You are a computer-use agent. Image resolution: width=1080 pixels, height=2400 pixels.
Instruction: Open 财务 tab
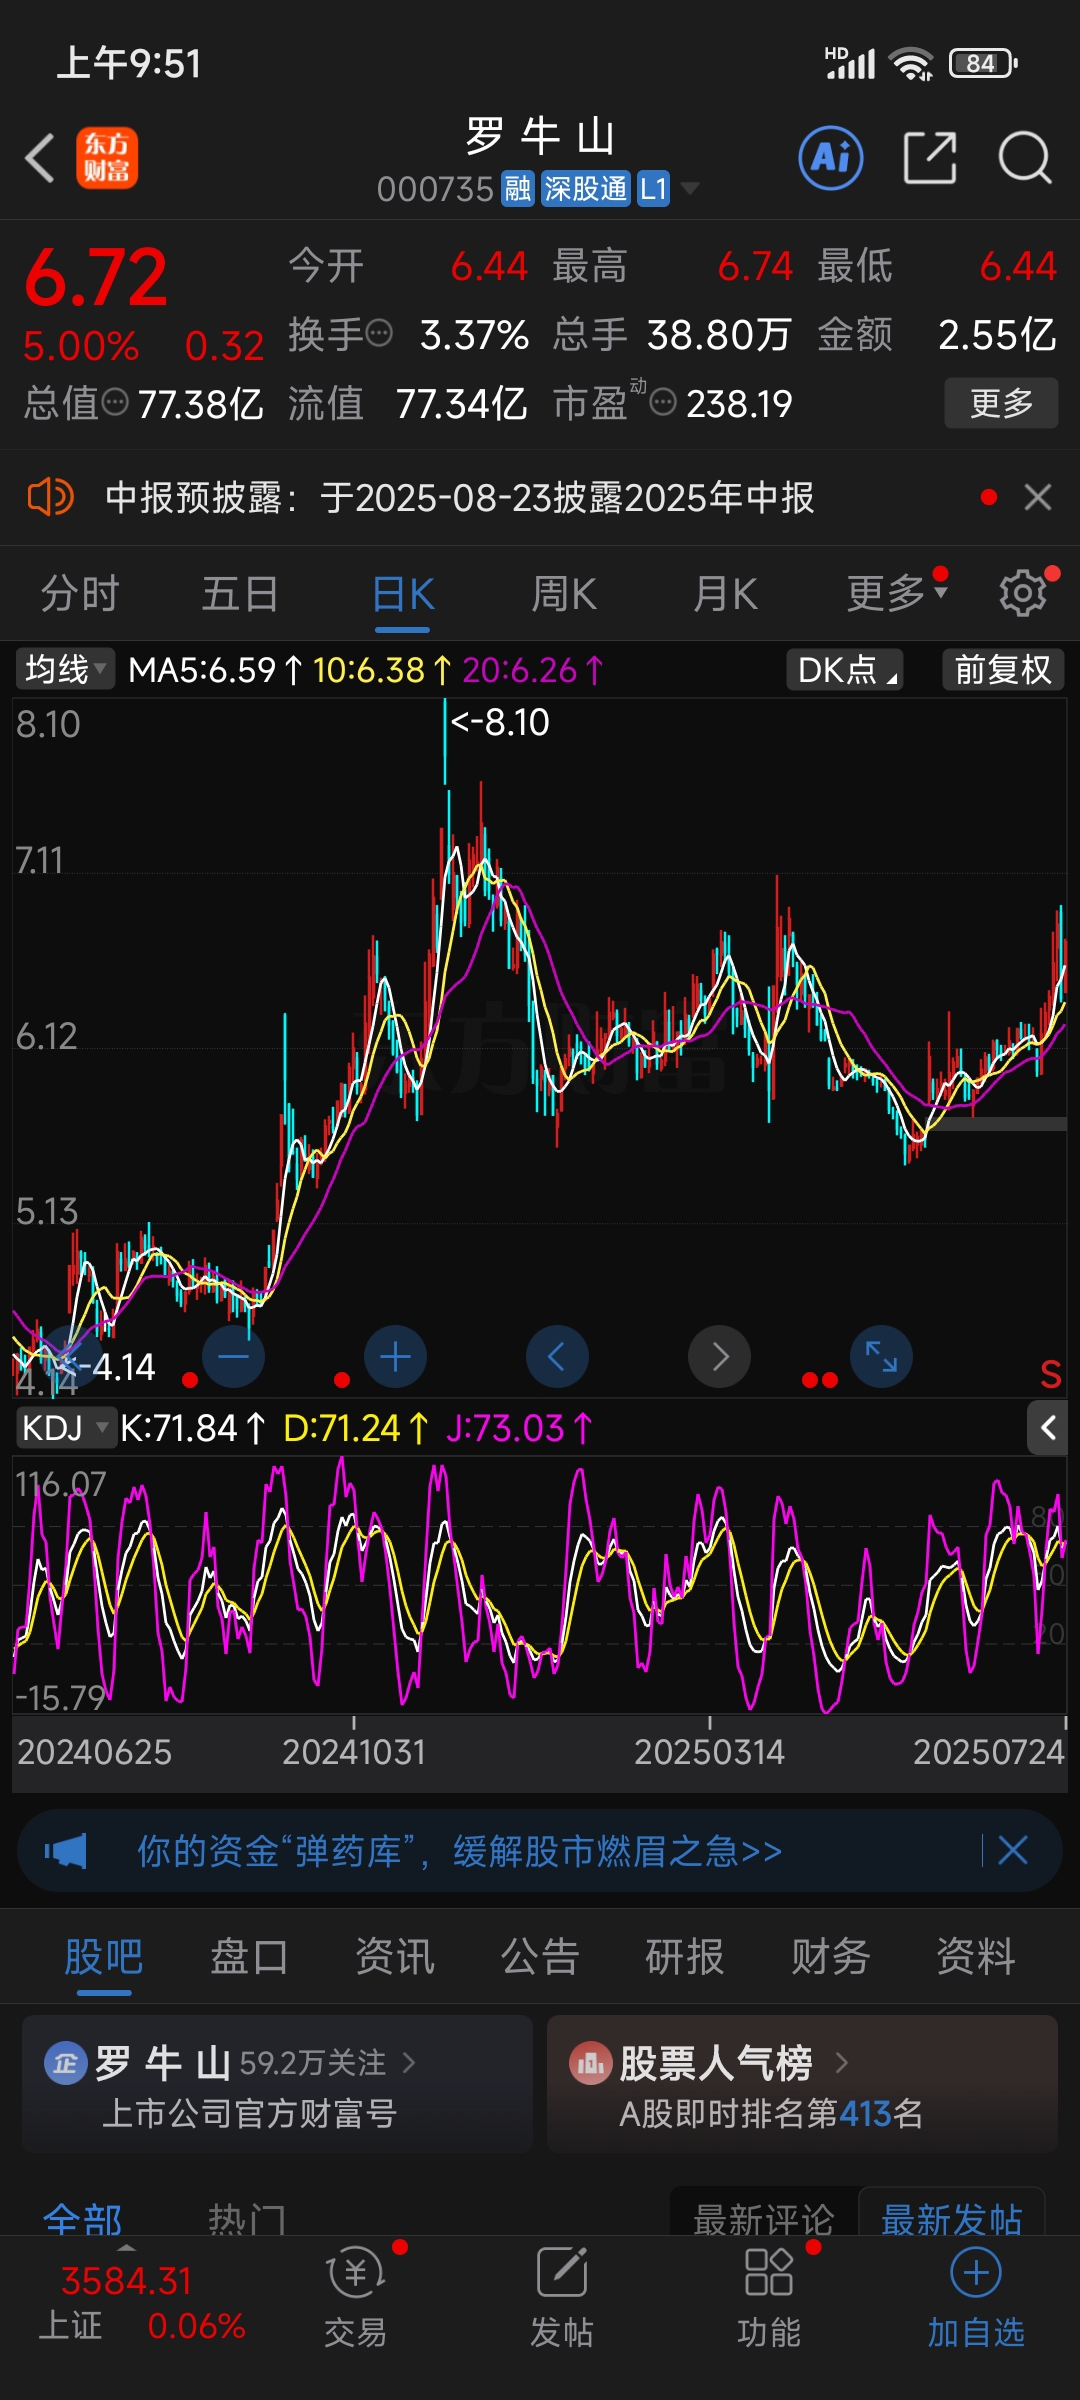pyautogui.click(x=830, y=1956)
